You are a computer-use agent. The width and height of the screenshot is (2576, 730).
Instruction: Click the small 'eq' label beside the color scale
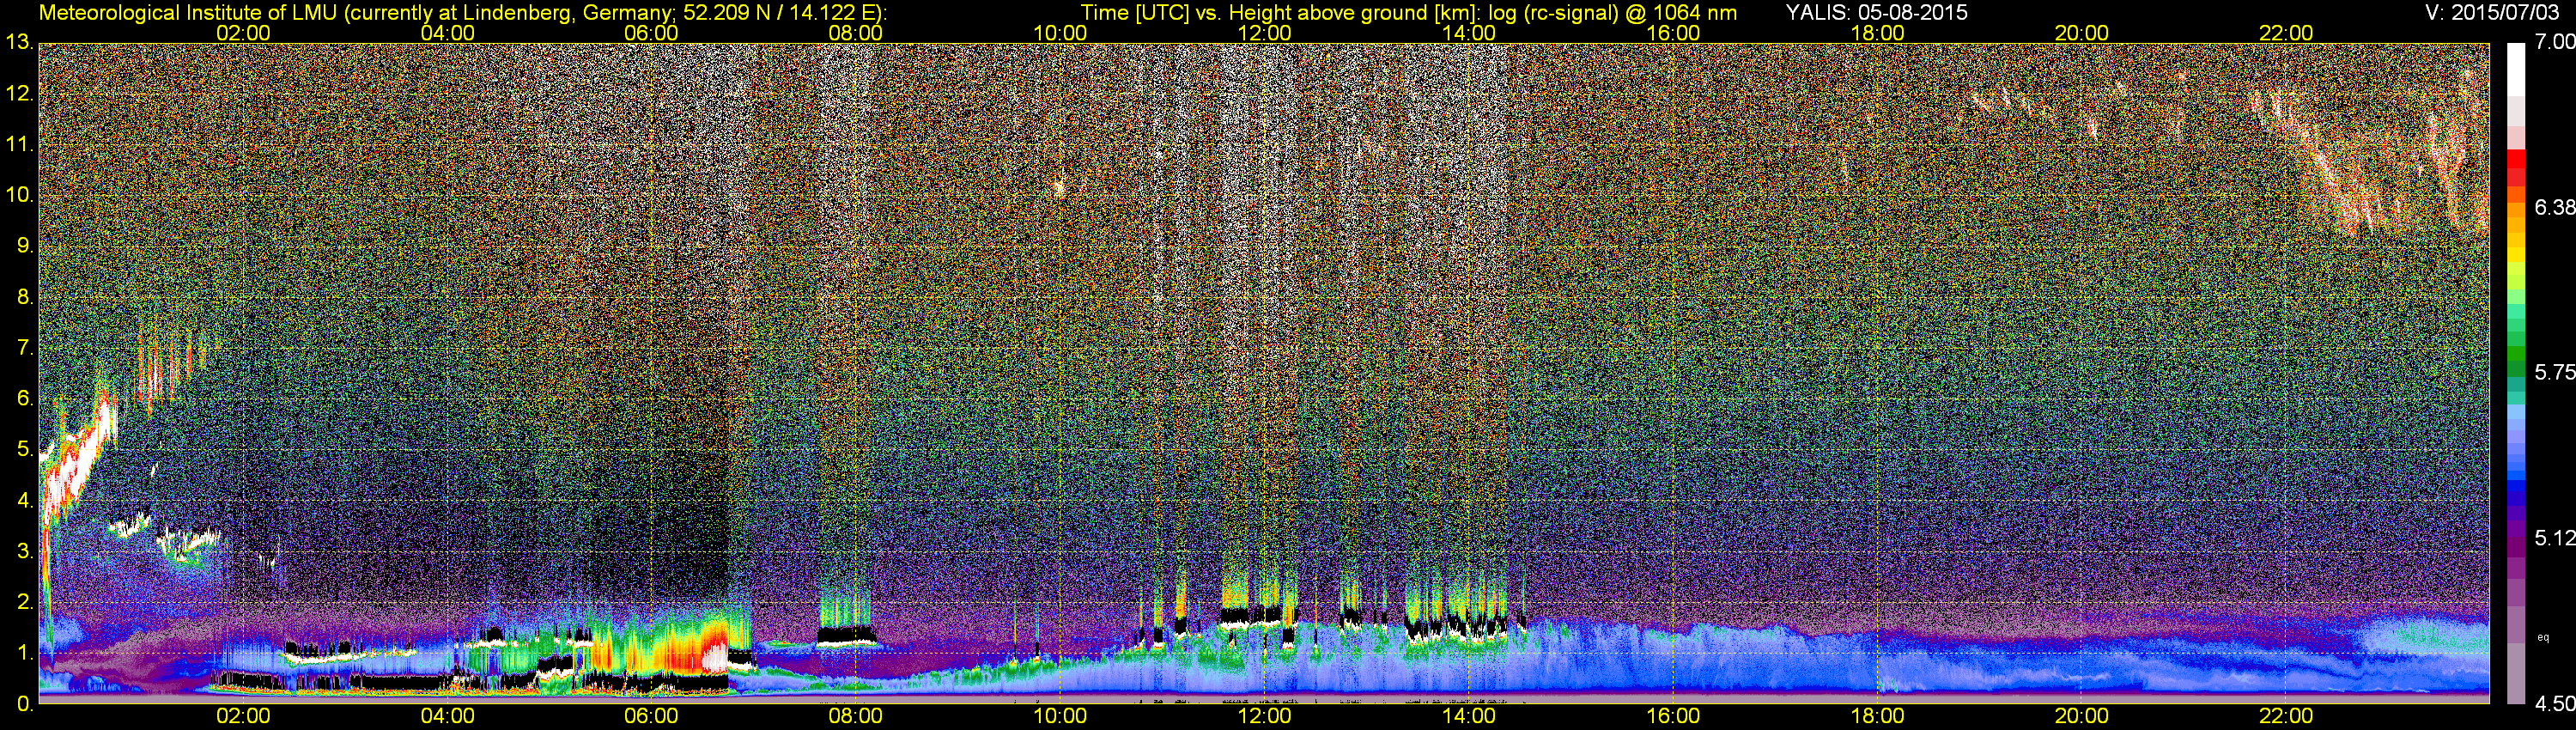point(2543,637)
